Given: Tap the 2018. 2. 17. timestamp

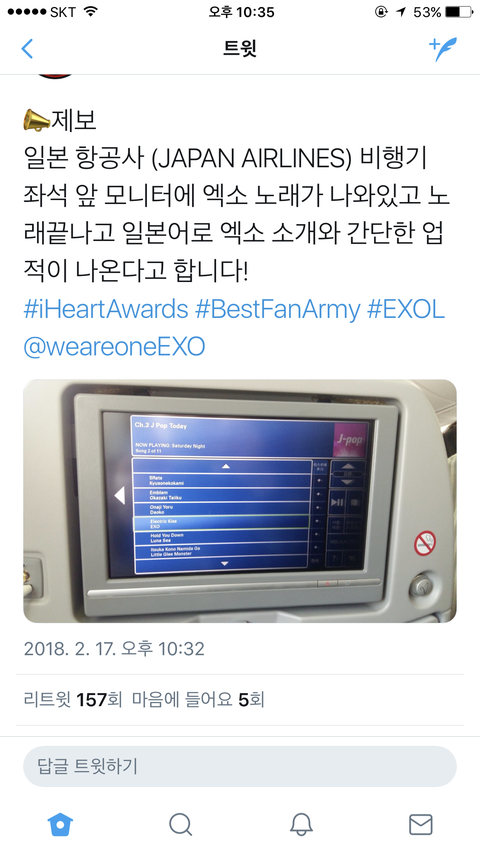Looking at the screenshot, I should click(x=114, y=648).
